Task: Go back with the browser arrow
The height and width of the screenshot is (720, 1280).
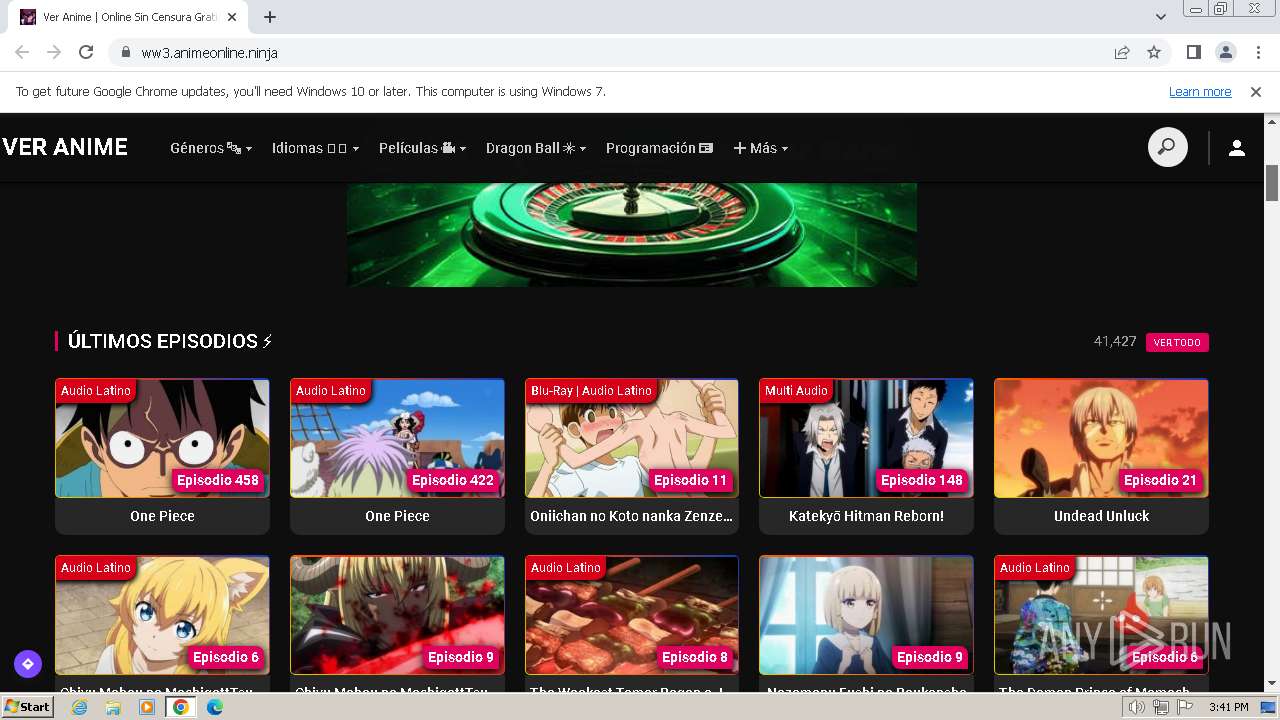Action: coord(22,52)
